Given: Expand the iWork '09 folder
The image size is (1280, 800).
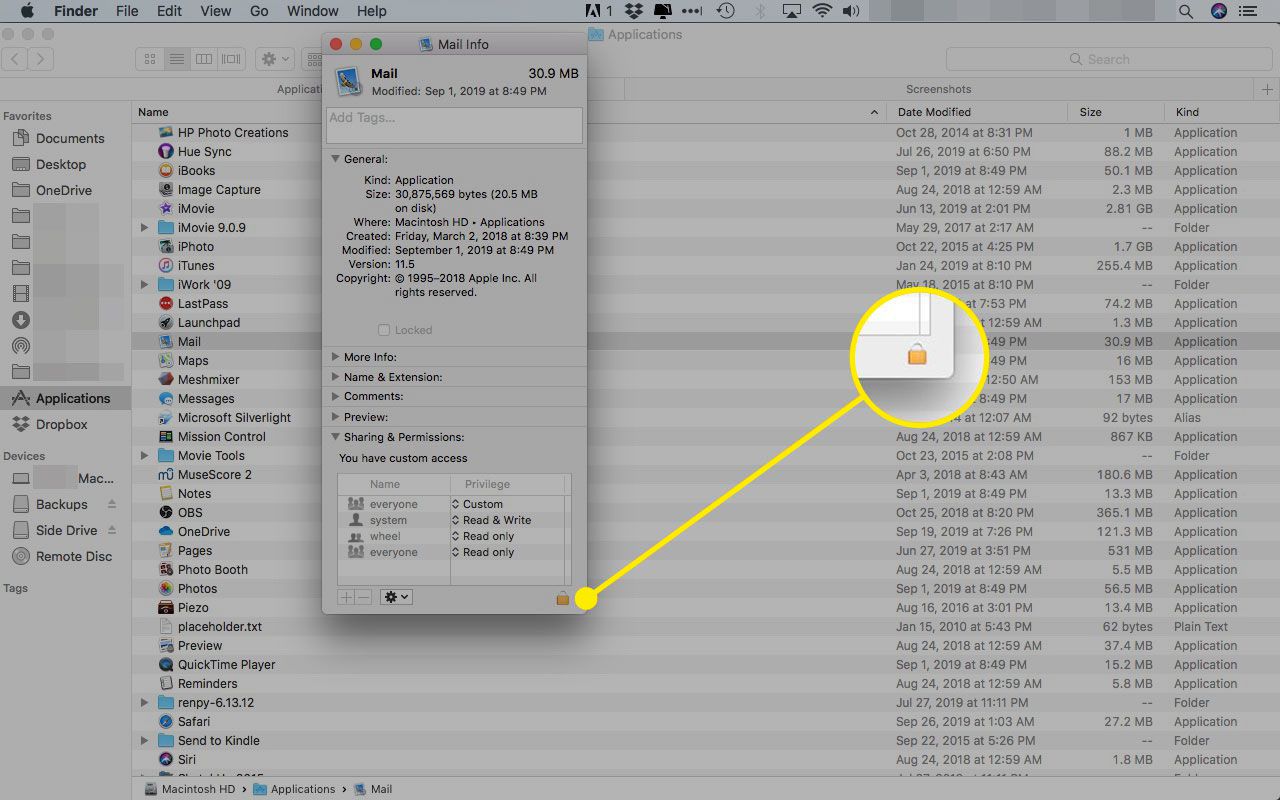Looking at the screenshot, I should 145,285.
